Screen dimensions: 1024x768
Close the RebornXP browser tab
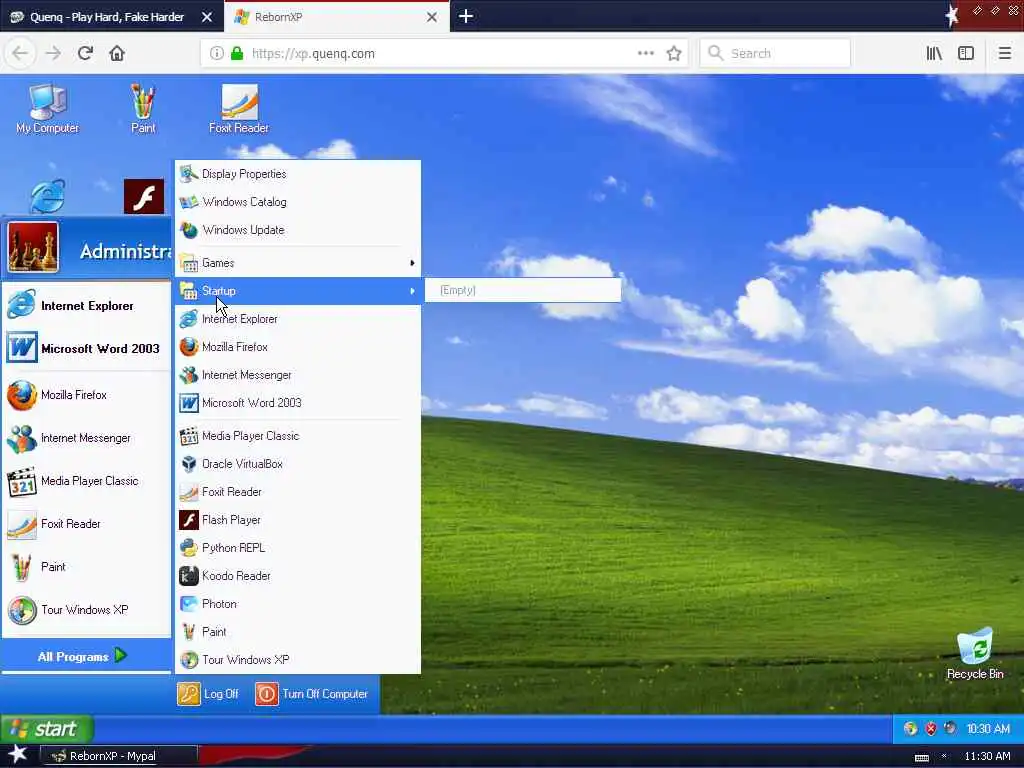tap(432, 17)
